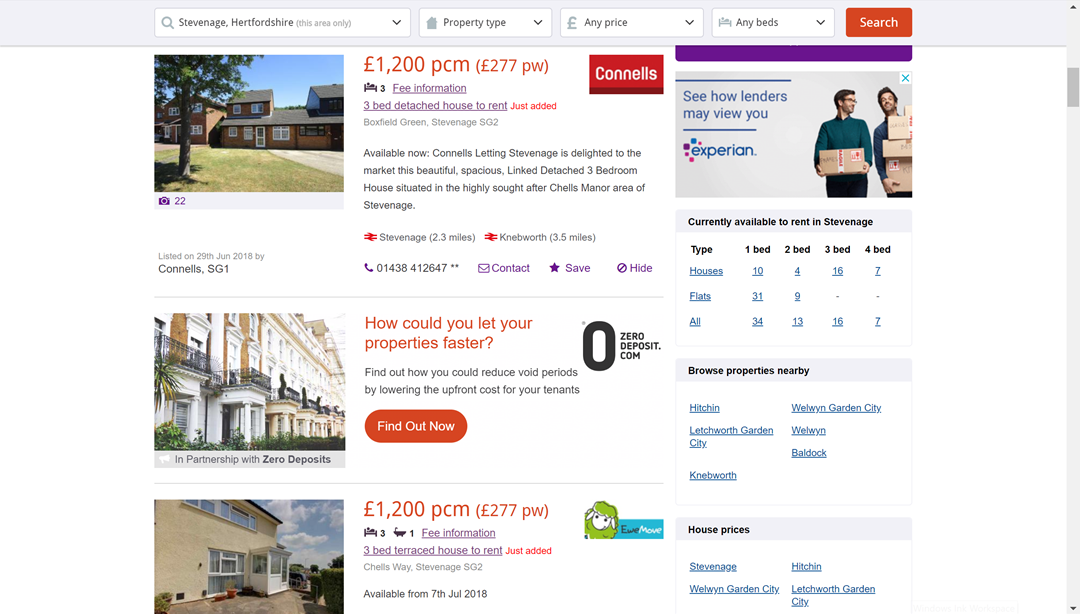Click the Find Out Now button
1080x614 pixels.
click(416, 427)
